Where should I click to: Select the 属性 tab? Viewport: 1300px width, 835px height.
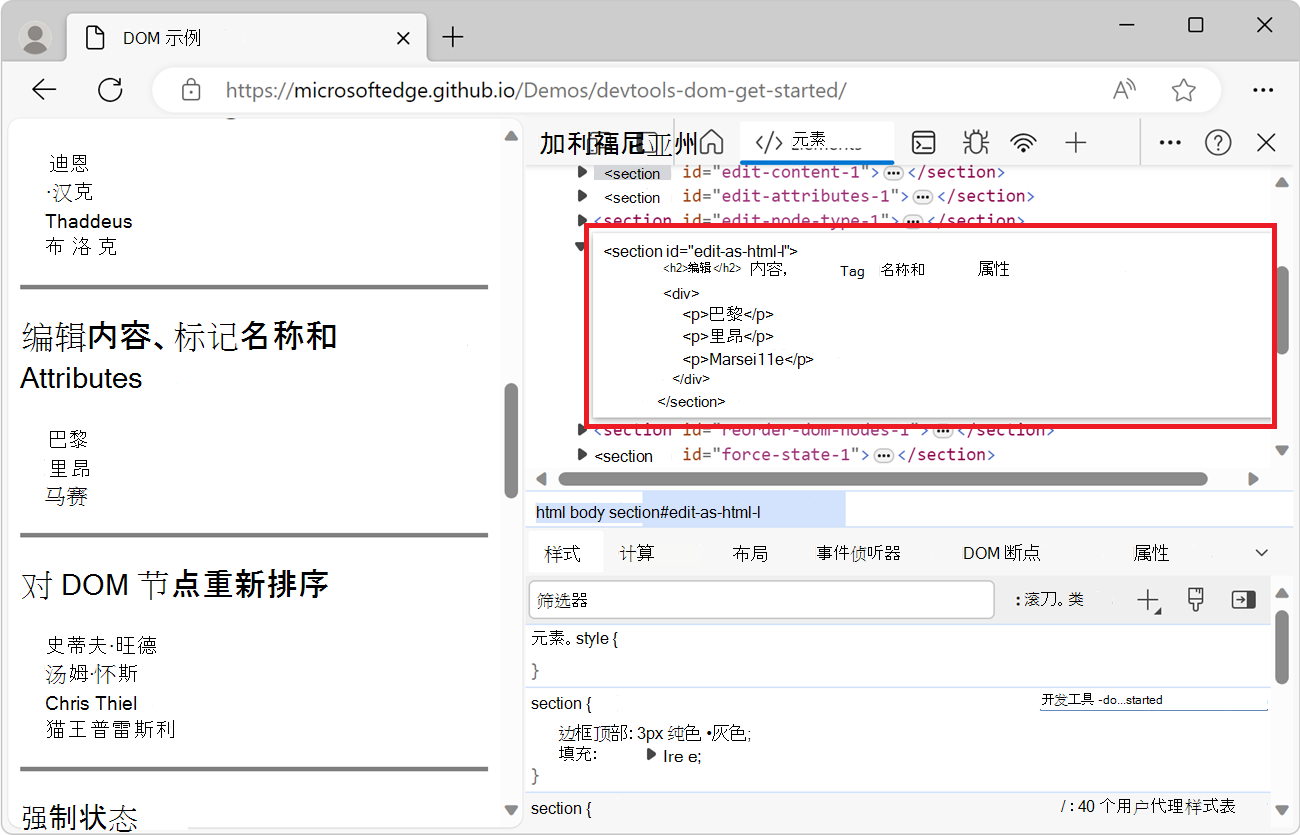(1151, 553)
